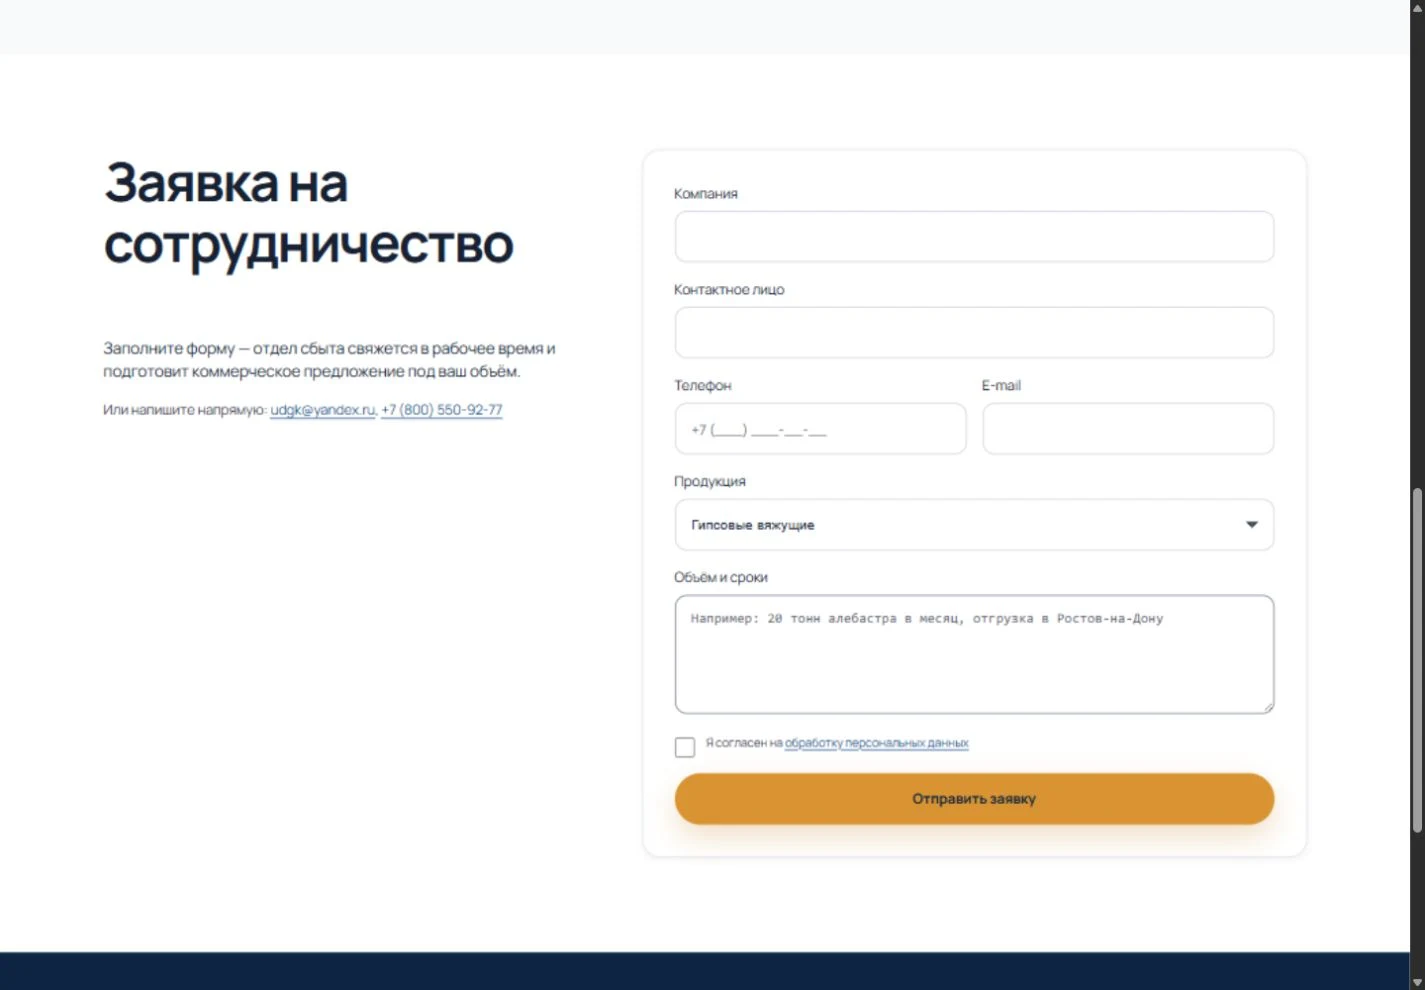The height and width of the screenshot is (990, 1425).
Task: Open the Продукция dropdown
Action: point(974,525)
